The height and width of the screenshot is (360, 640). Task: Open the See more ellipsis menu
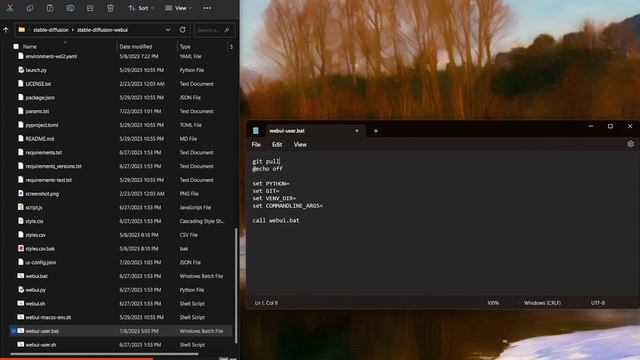pyautogui.click(x=207, y=8)
